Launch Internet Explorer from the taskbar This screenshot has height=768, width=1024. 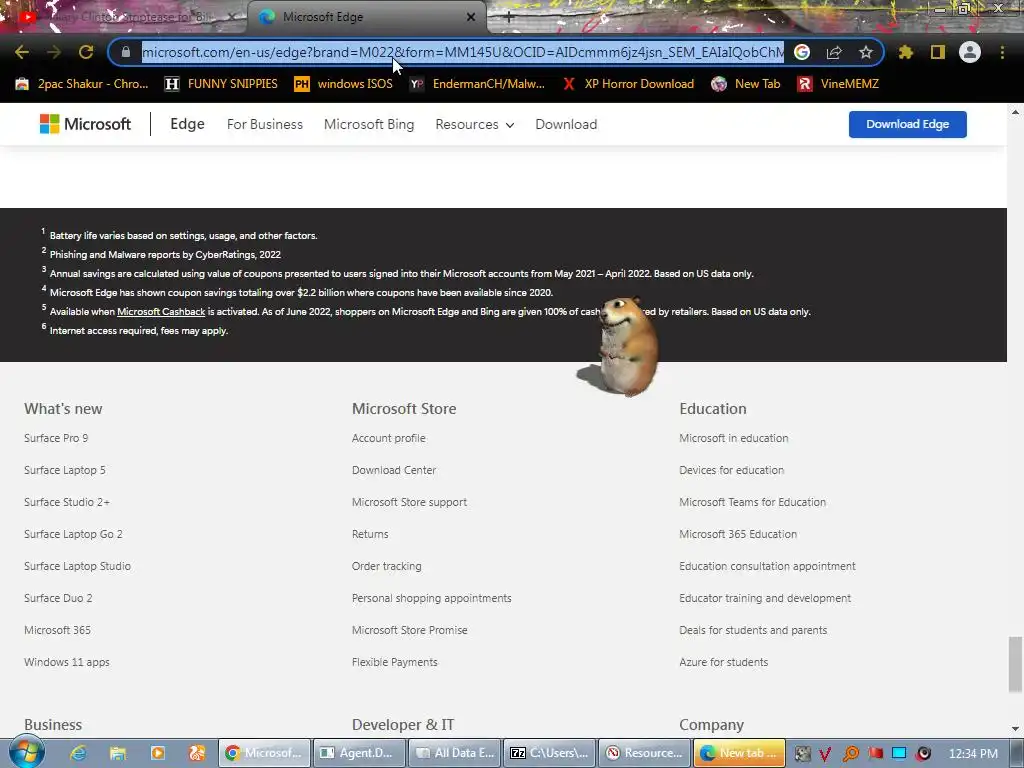(78, 753)
